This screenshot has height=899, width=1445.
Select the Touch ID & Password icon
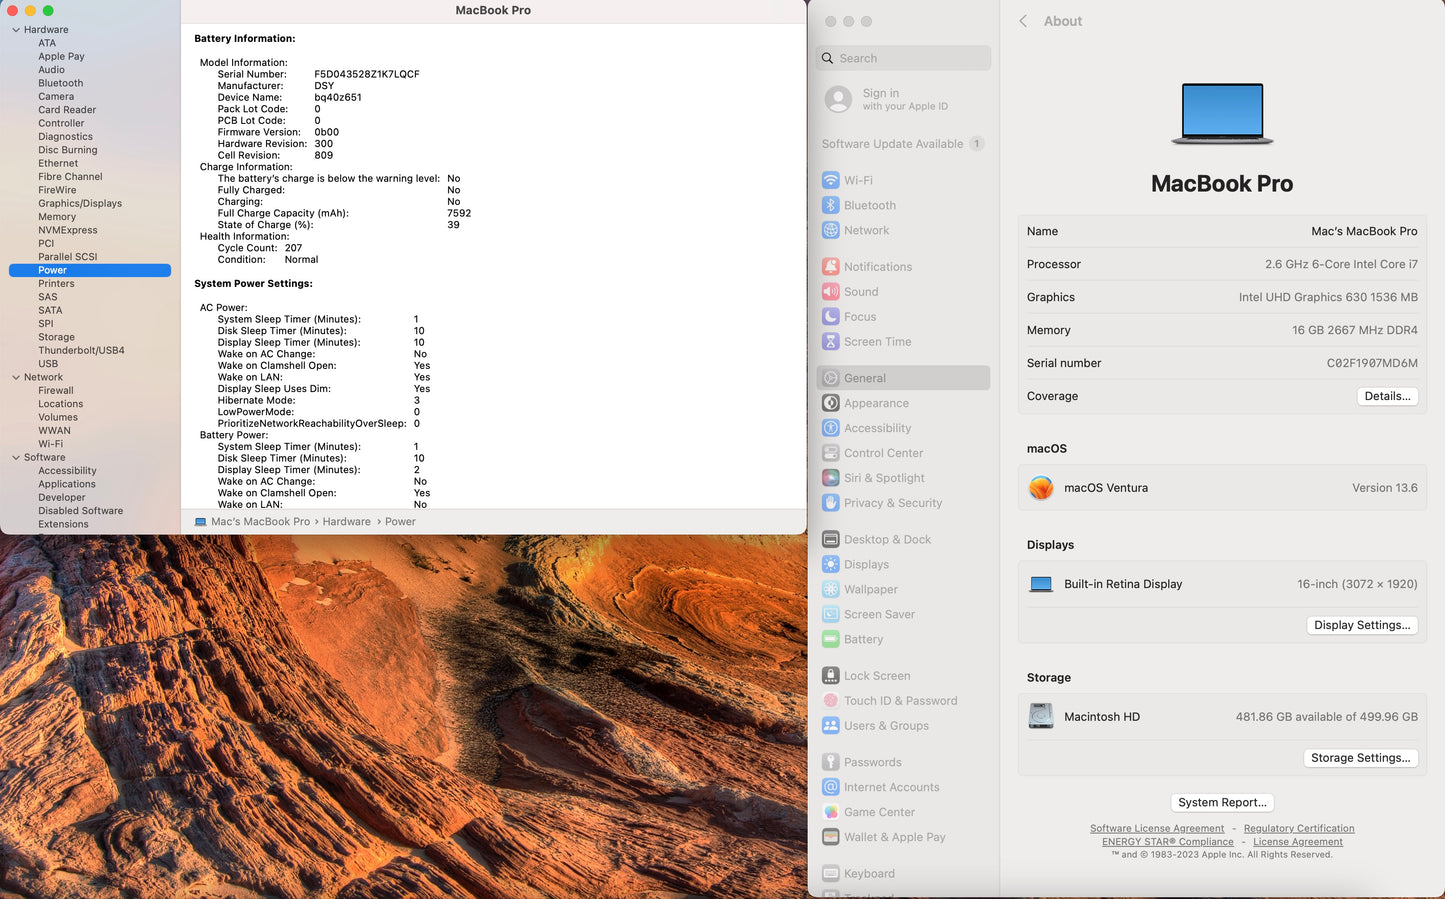point(830,701)
